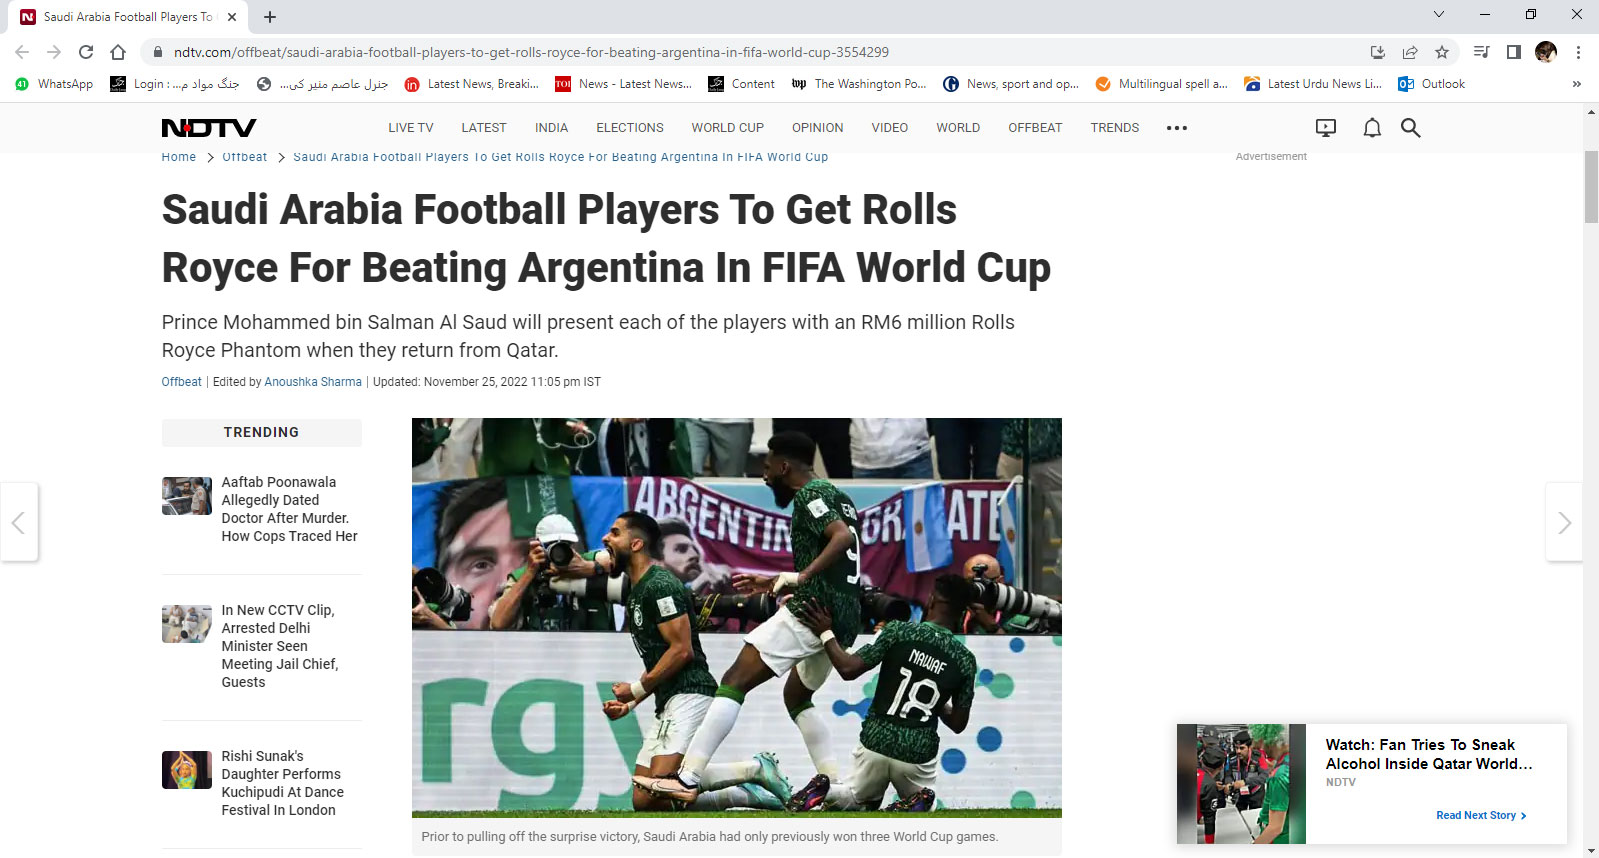Select LATEST menu item
This screenshot has width=1599, height=858.
click(484, 128)
